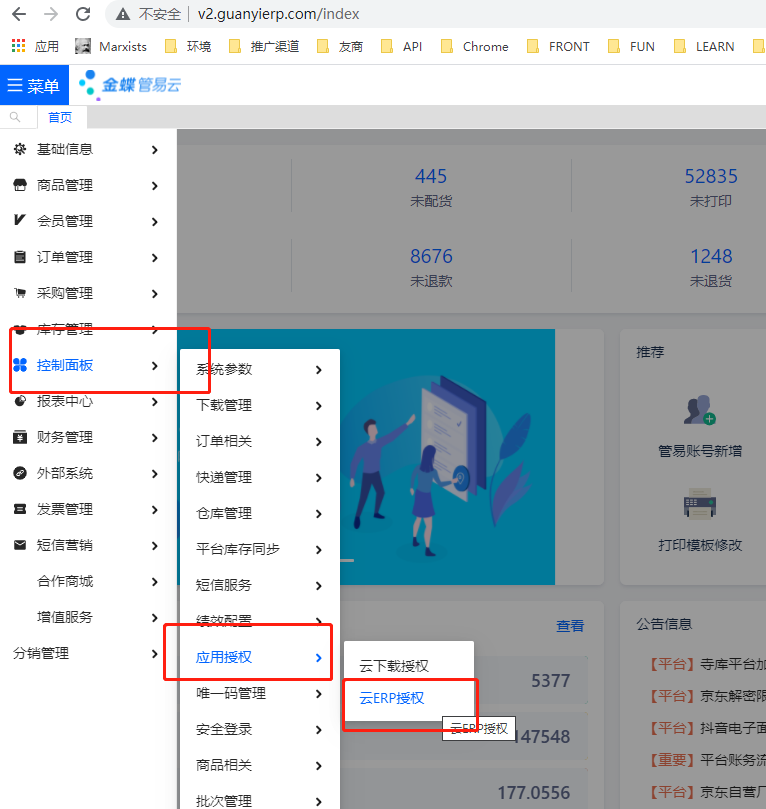
Task: Click the 查看 link
Action: coord(570,626)
